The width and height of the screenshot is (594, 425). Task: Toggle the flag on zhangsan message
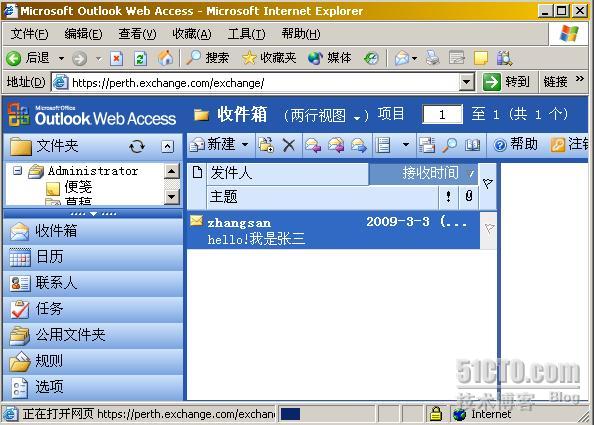click(x=489, y=228)
